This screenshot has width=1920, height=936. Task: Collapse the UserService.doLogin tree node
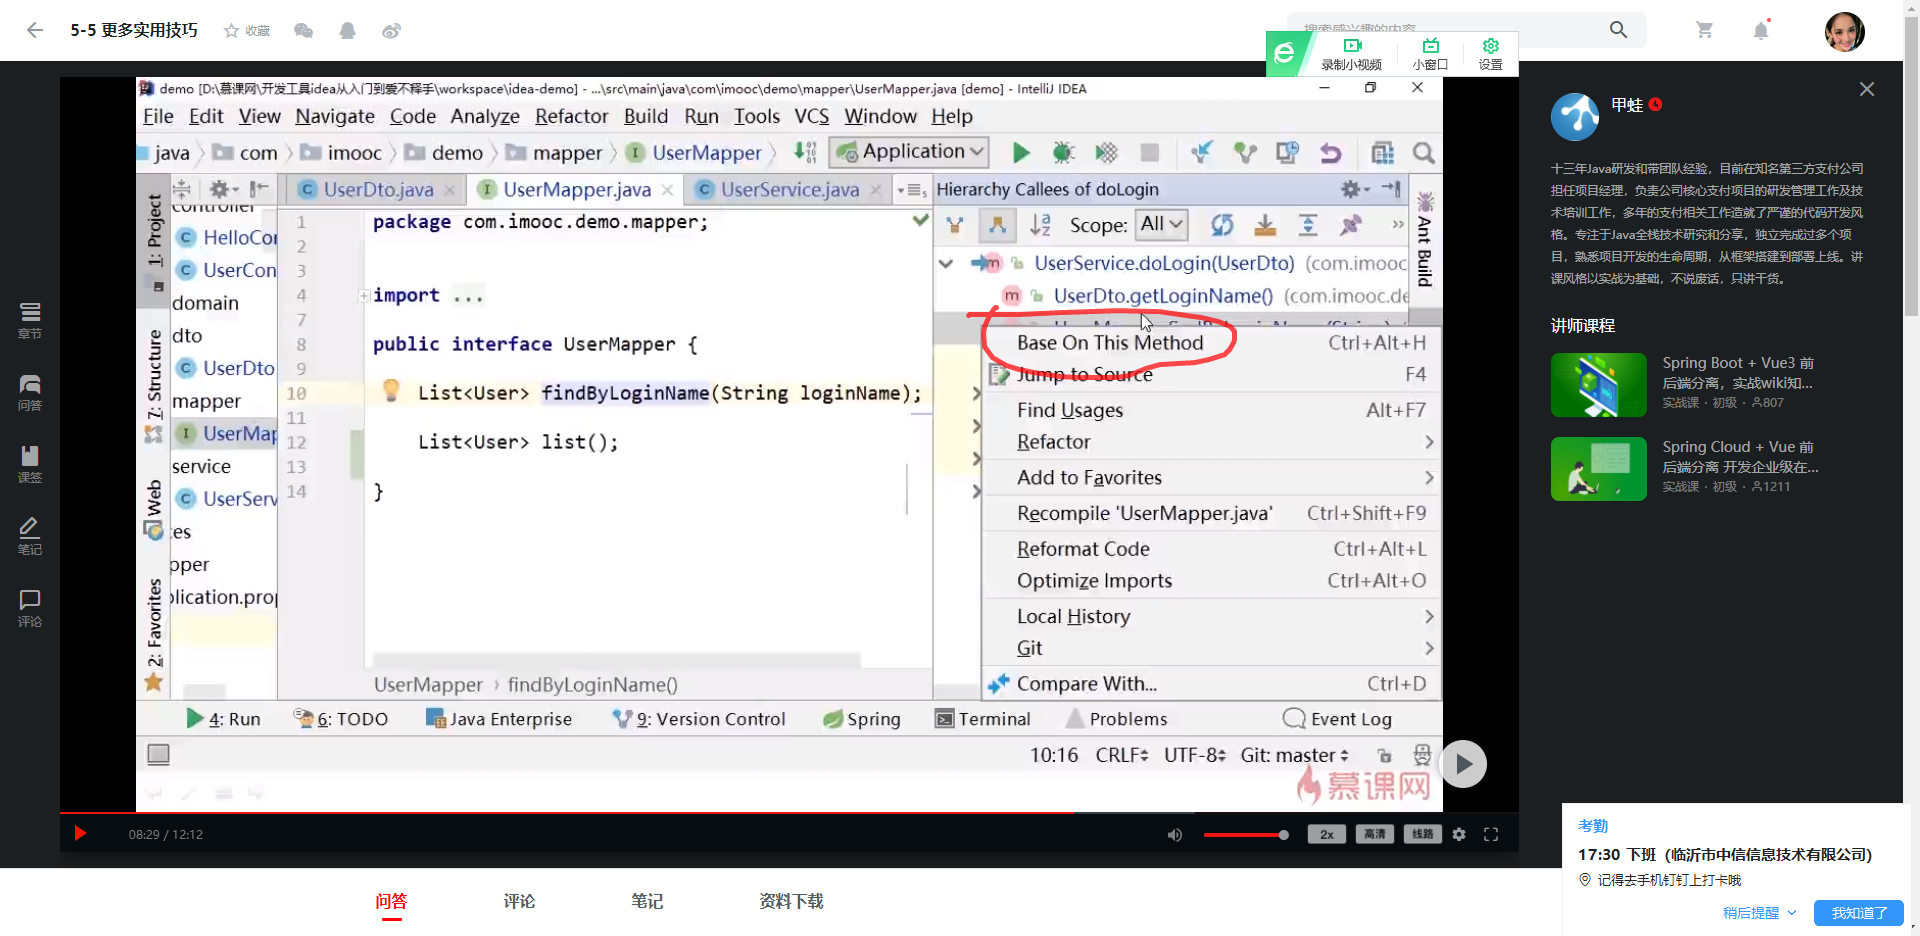[x=946, y=264]
